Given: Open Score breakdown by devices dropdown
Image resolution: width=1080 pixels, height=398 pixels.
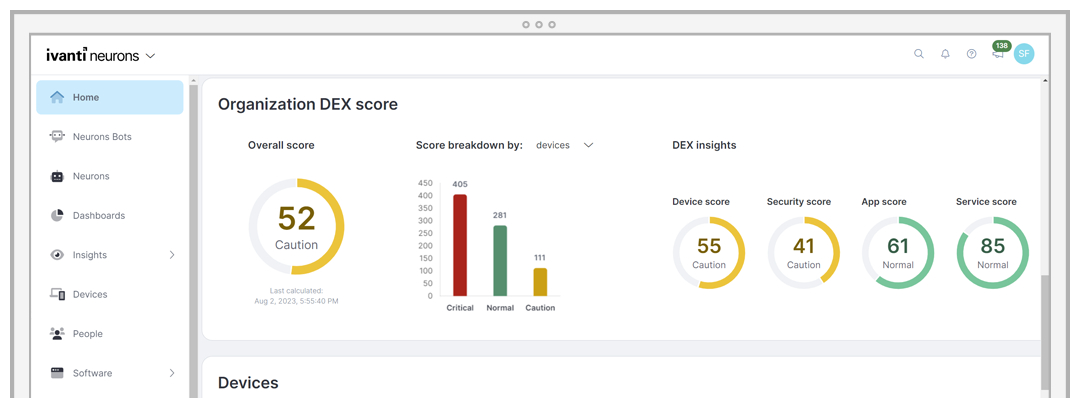Looking at the screenshot, I should 565,145.
